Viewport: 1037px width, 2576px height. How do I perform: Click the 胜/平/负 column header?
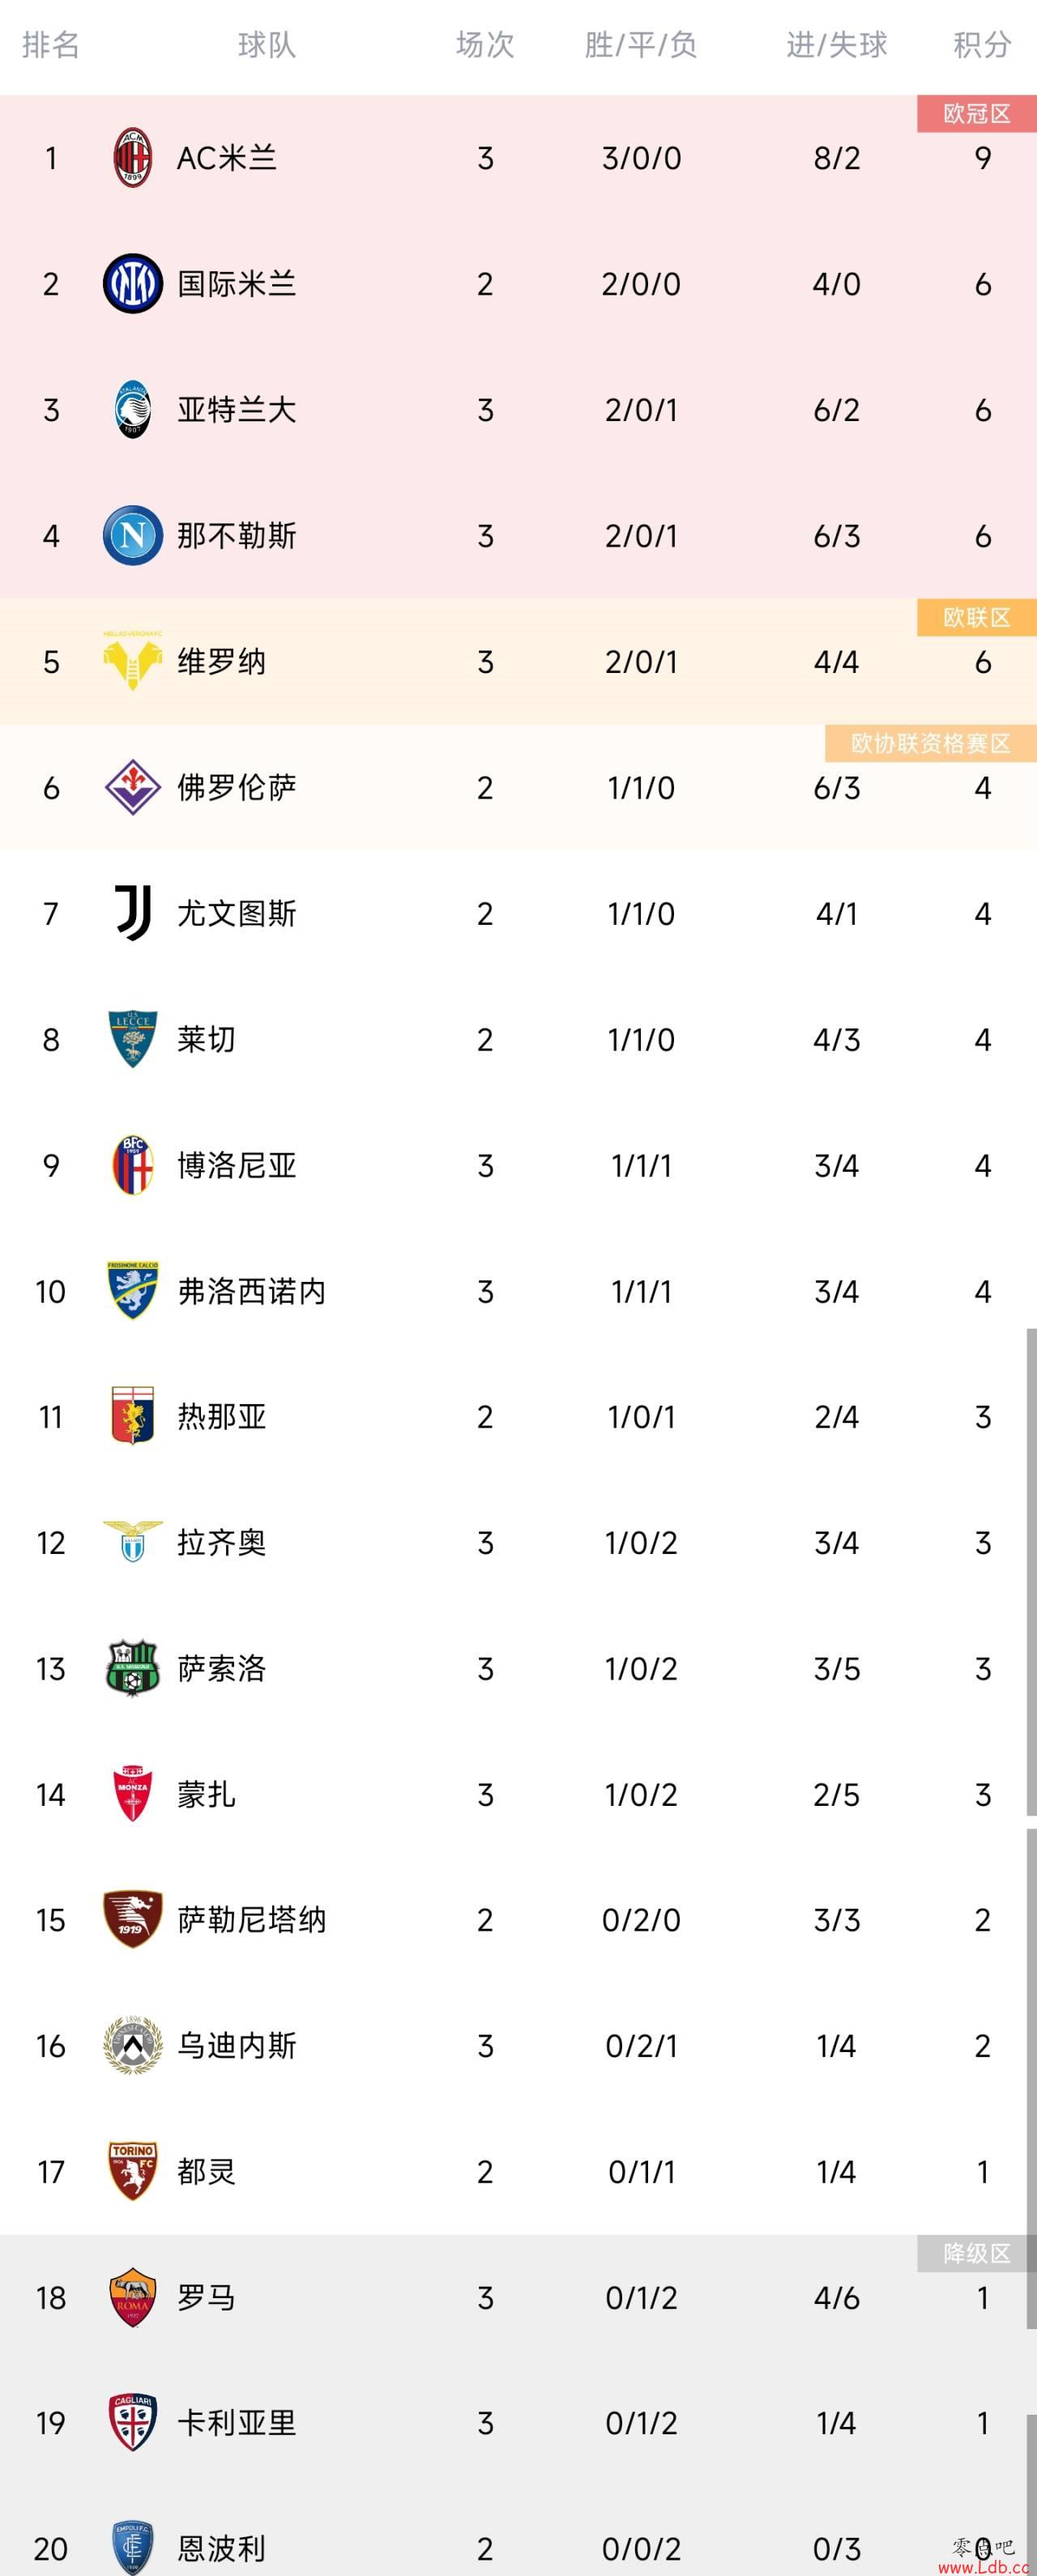[x=641, y=45]
